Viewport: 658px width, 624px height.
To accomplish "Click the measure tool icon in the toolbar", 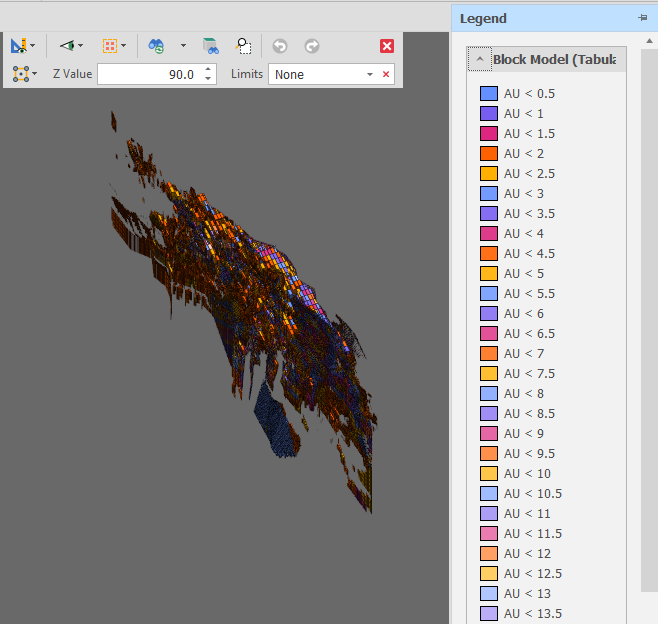I will click(19, 46).
